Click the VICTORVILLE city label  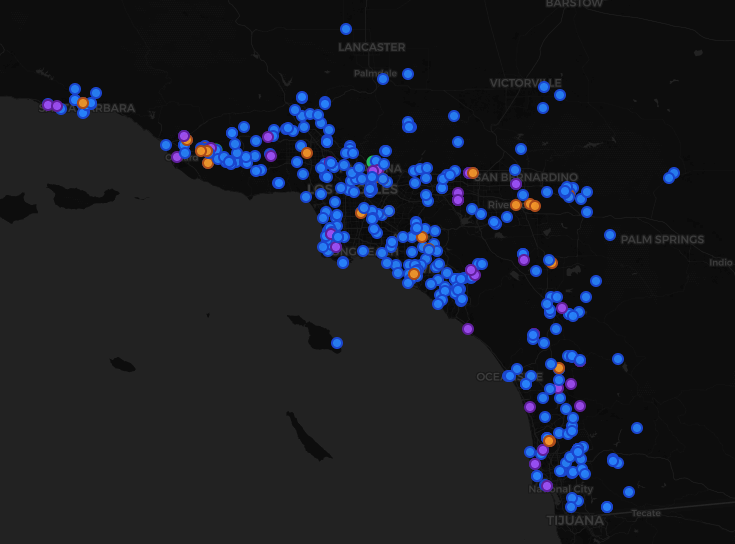(x=525, y=83)
